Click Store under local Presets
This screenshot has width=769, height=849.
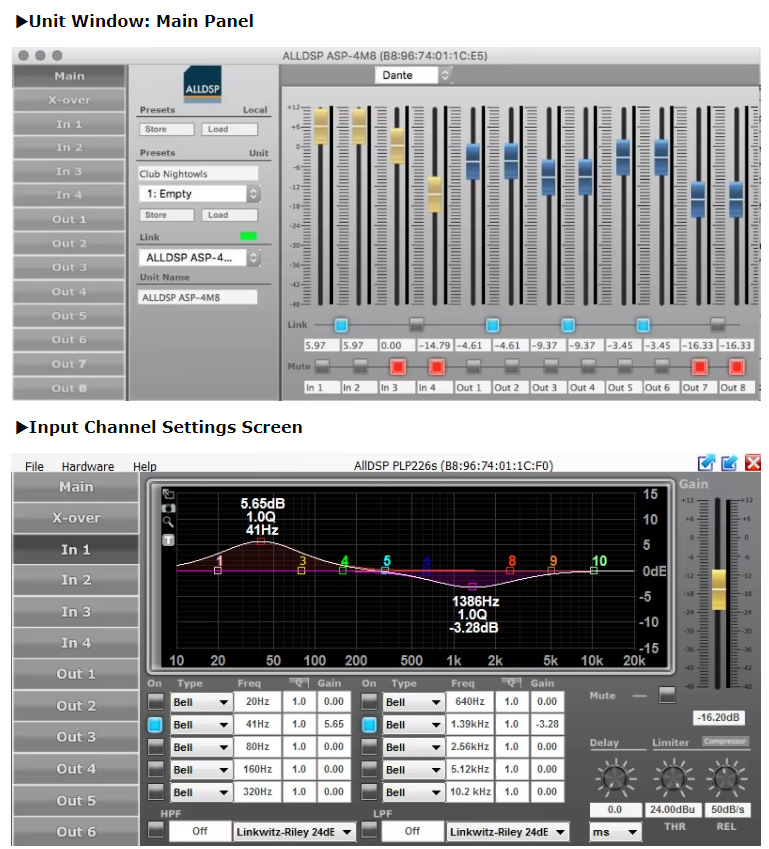click(166, 129)
